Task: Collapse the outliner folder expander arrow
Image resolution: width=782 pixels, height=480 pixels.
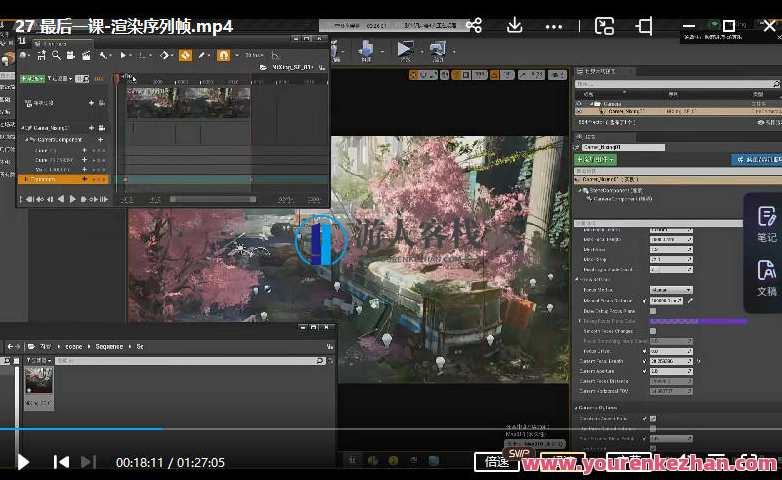Action: click(x=591, y=104)
